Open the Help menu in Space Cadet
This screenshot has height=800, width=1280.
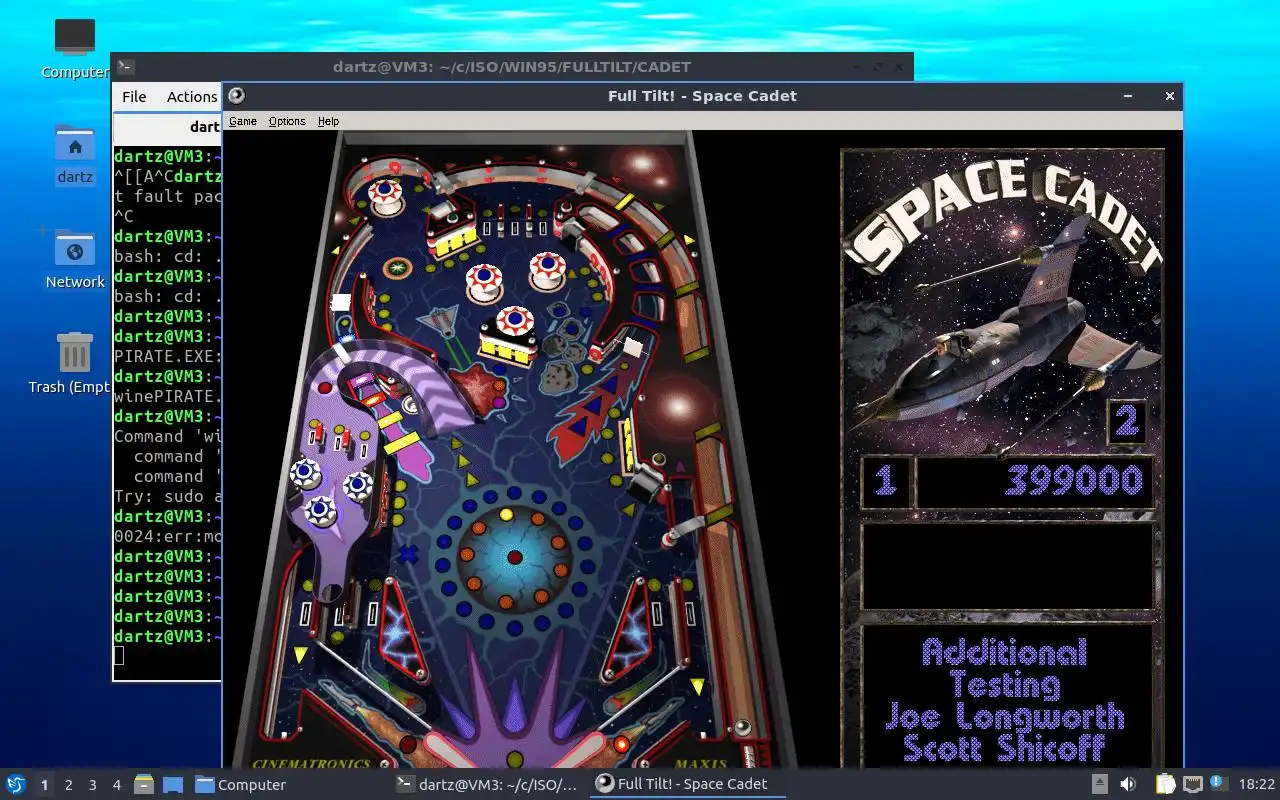[x=328, y=121]
